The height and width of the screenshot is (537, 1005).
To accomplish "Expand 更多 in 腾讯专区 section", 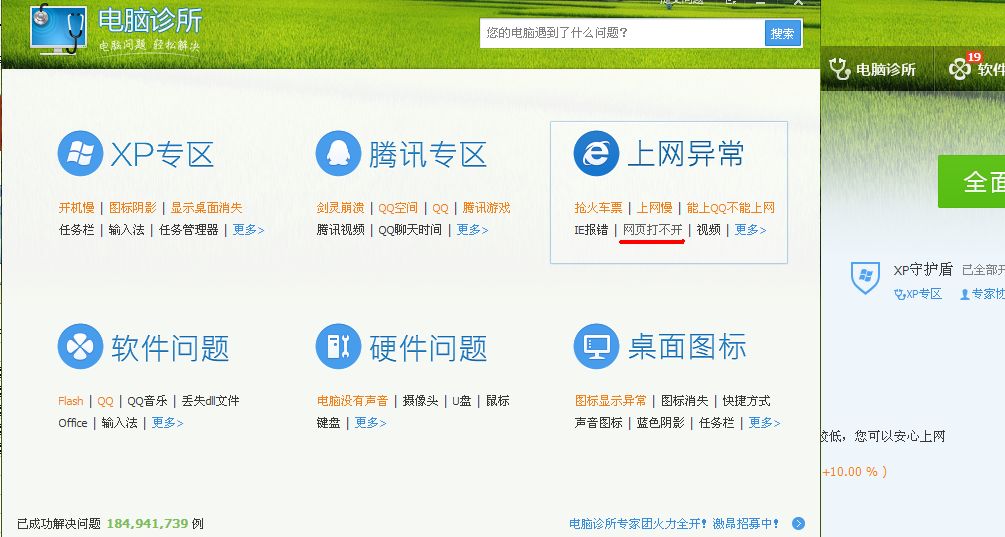I will tap(472, 229).
